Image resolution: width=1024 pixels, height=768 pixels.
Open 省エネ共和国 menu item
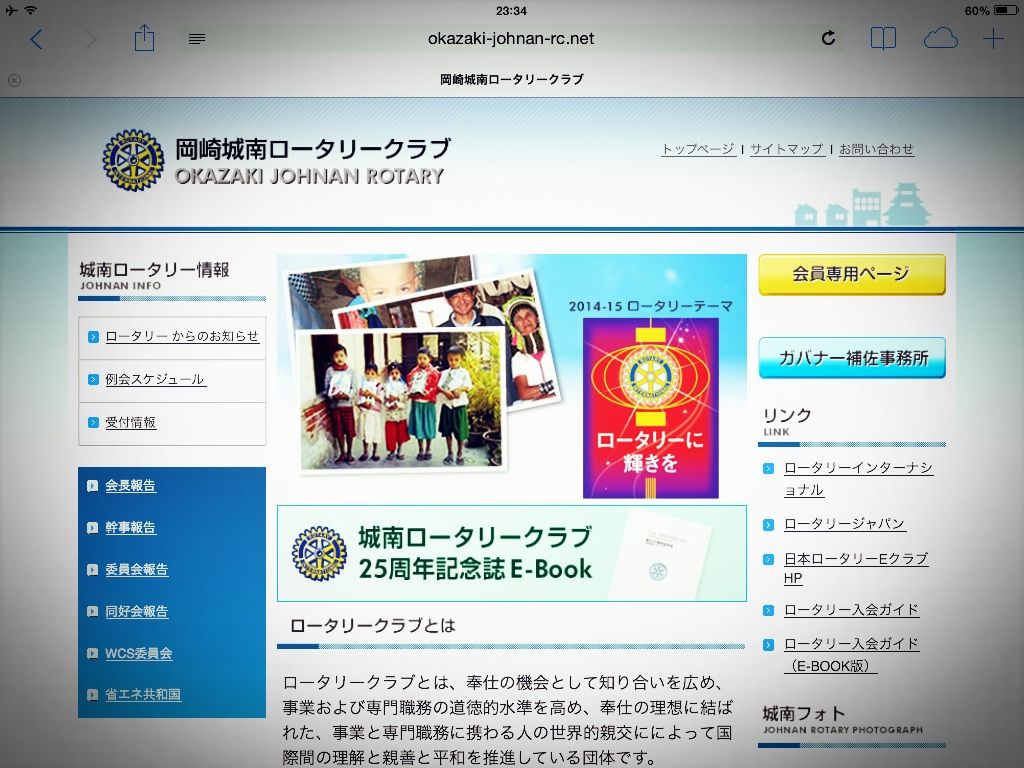pyautogui.click(x=143, y=695)
